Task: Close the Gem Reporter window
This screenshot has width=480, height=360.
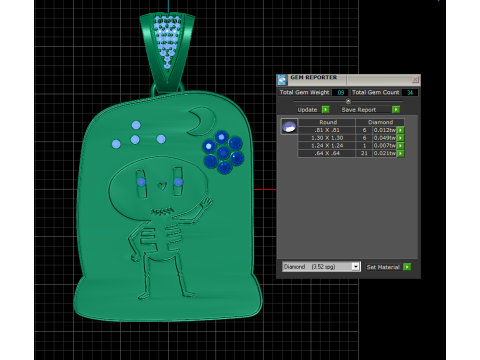Action: click(x=415, y=79)
